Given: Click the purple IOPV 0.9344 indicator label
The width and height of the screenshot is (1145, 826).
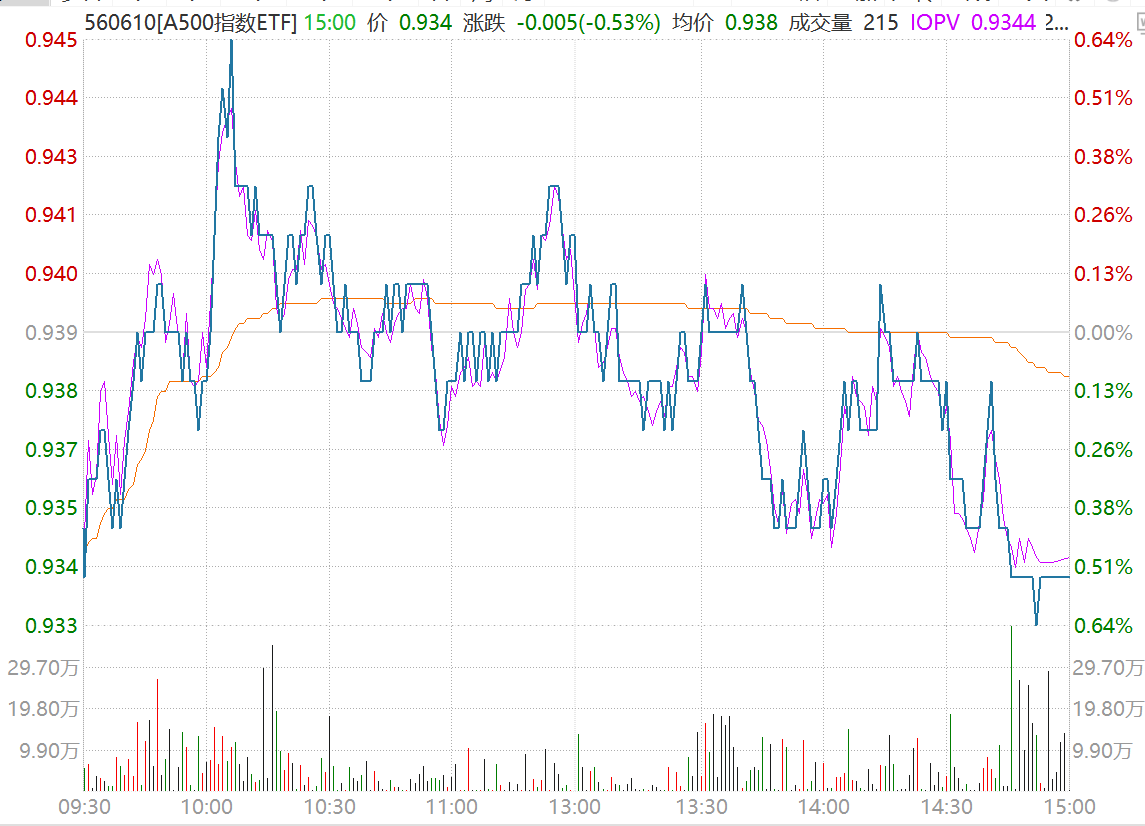Looking at the screenshot, I should point(973,22).
